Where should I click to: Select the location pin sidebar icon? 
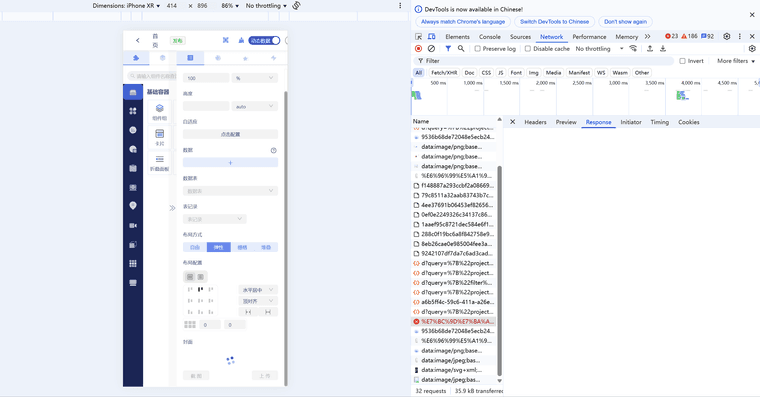coord(133,206)
